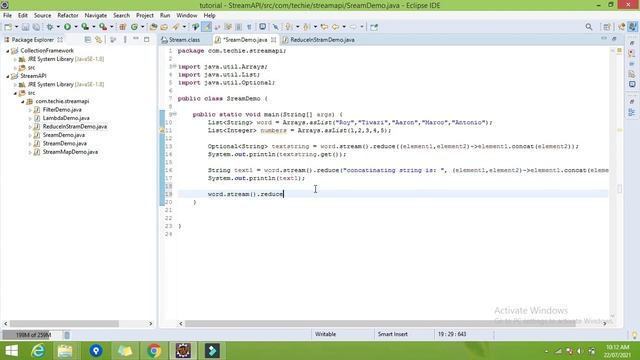Click the Smart Insert status field
The image size is (640, 360).
(x=393, y=334)
